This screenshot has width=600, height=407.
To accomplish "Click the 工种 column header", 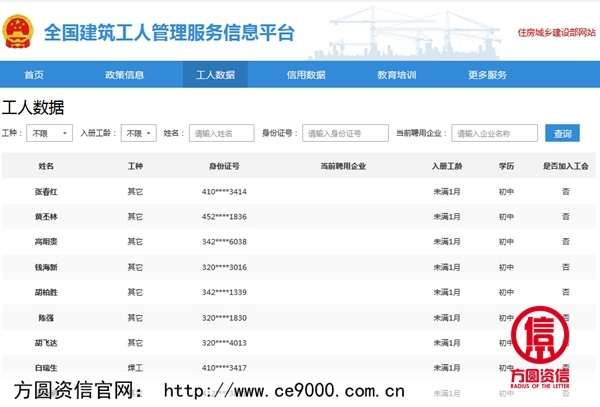I will (135, 166).
